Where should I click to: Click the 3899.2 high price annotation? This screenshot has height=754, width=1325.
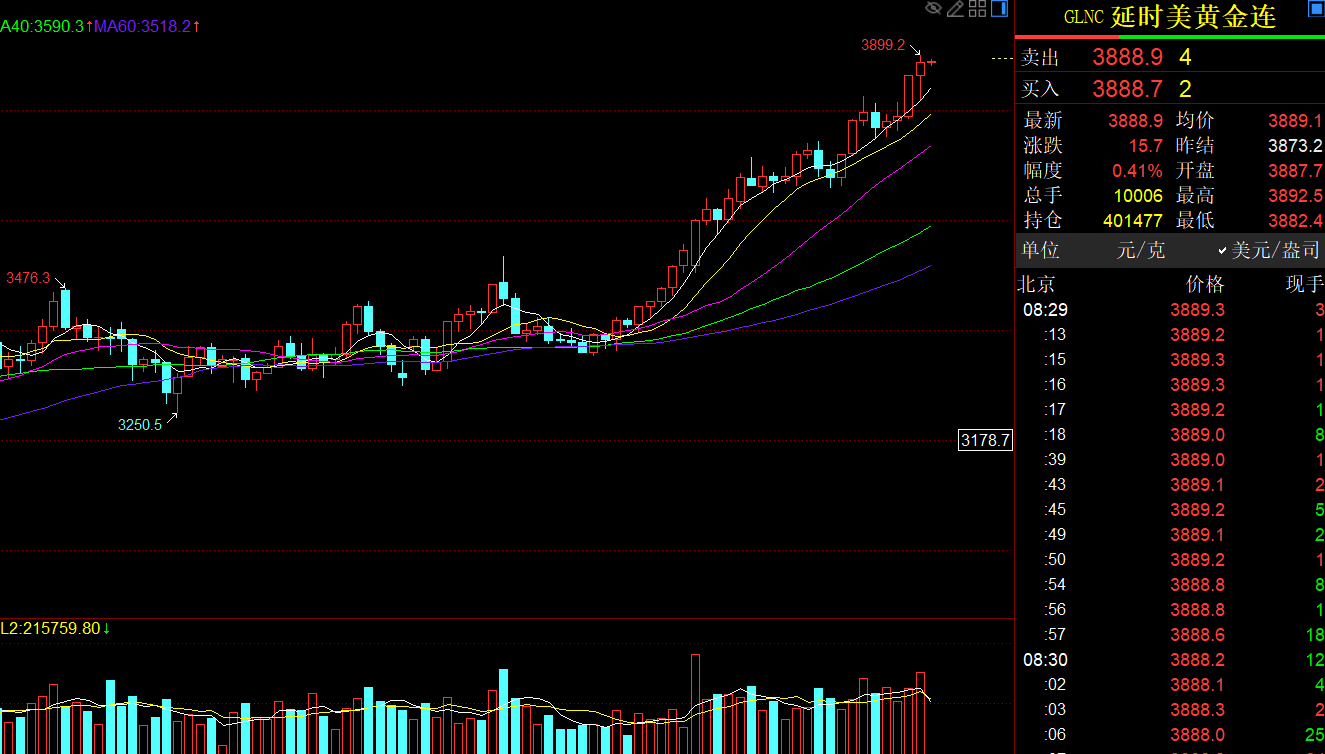tap(882, 45)
